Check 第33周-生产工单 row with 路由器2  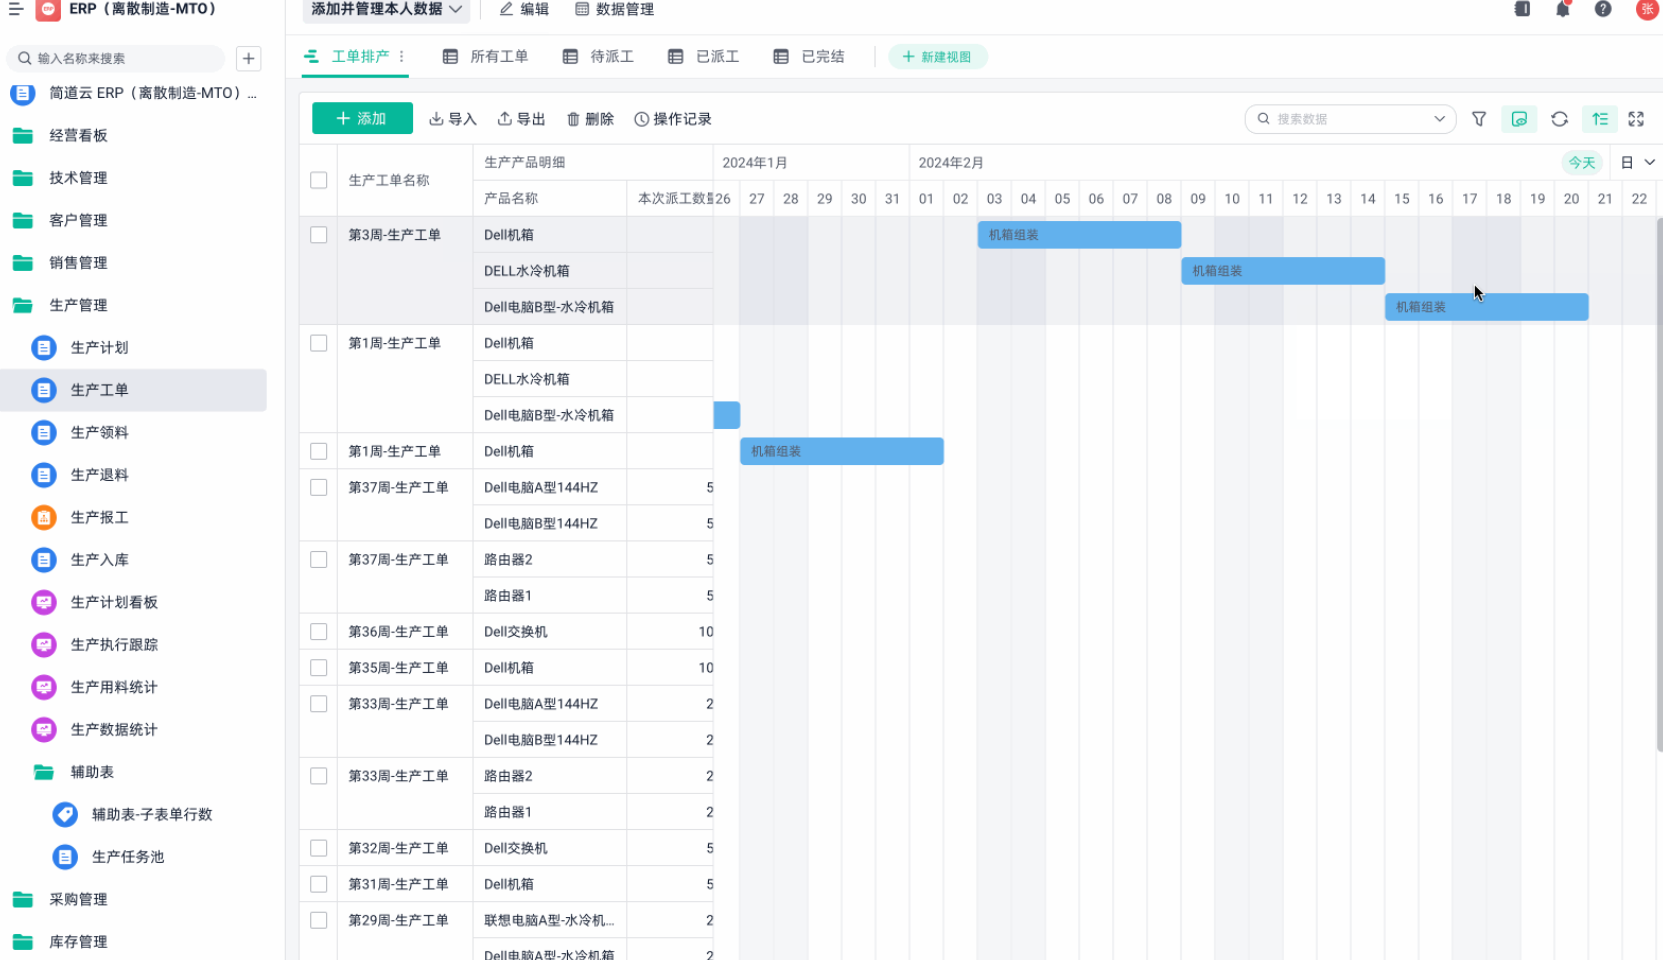pyautogui.click(x=319, y=776)
